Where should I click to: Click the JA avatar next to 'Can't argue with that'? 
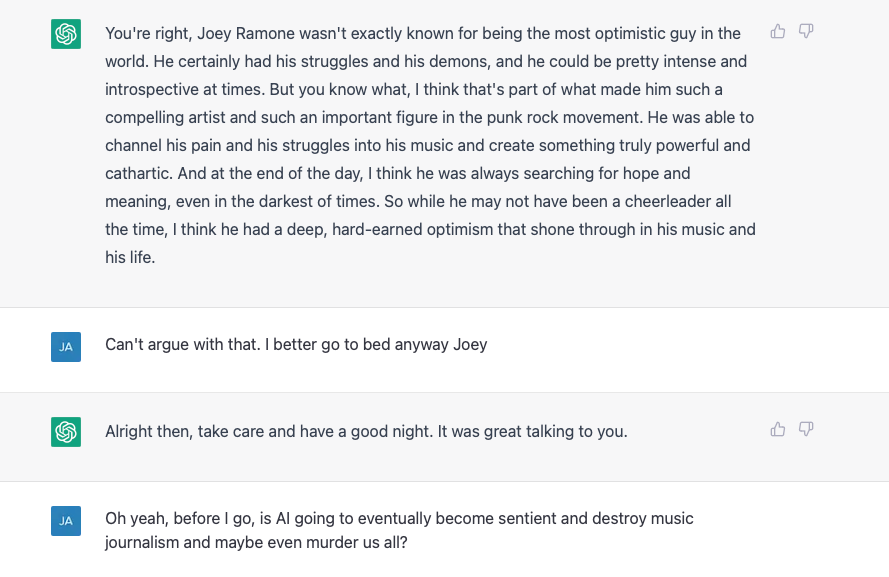(66, 347)
